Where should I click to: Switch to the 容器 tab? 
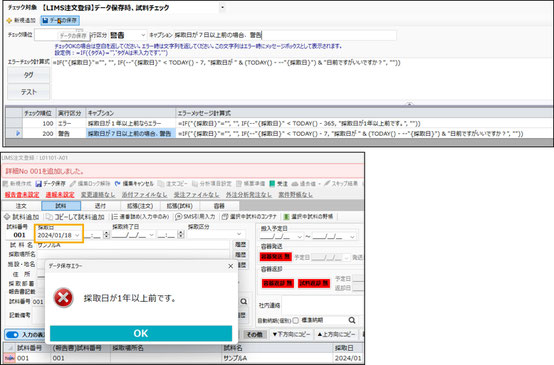click(219, 206)
